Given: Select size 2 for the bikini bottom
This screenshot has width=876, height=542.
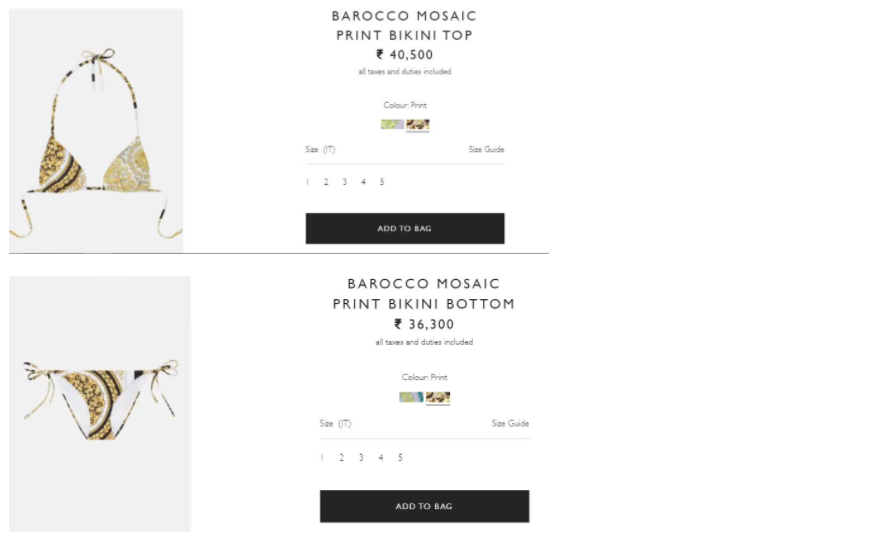Looking at the screenshot, I should pos(341,458).
